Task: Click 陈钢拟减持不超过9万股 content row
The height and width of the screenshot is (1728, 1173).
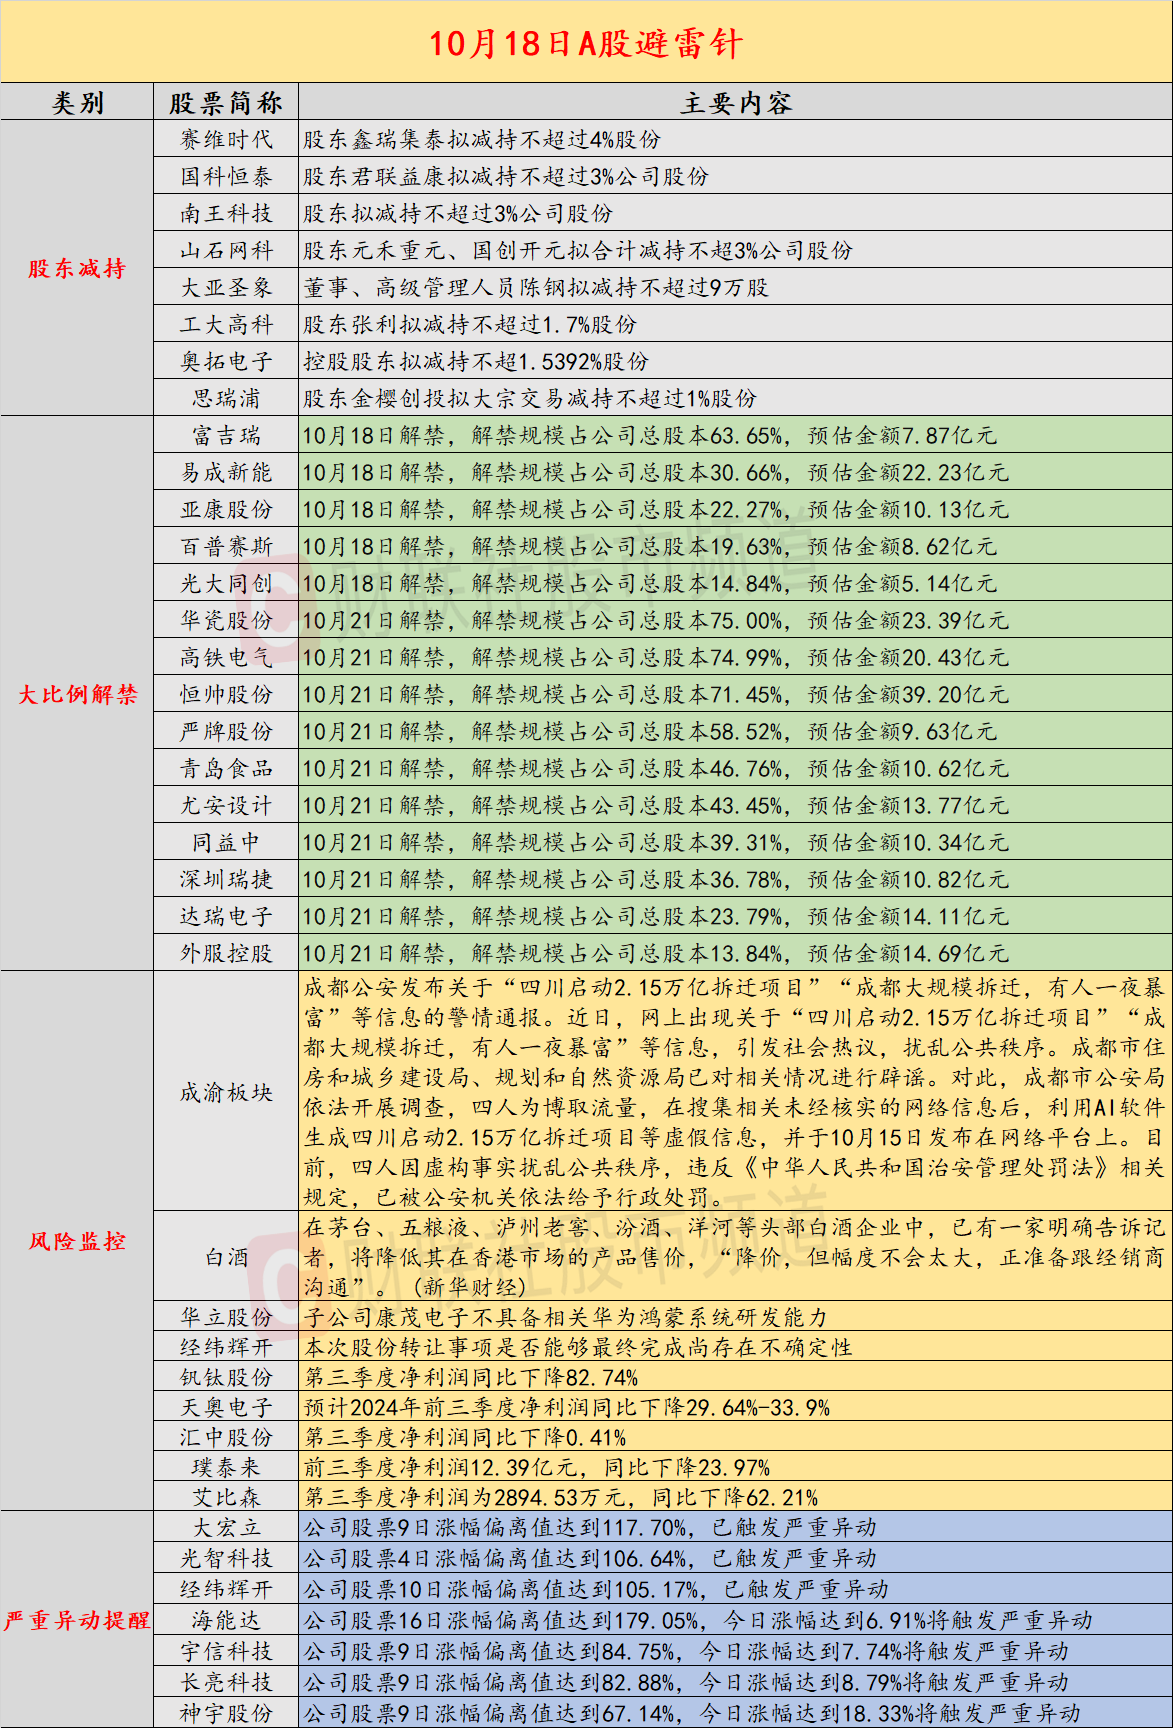Action: coord(736,288)
